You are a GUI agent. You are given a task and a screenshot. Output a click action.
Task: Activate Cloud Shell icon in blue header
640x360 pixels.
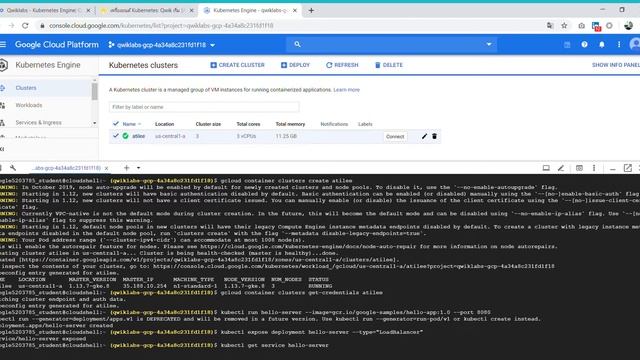pyautogui.click(x=567, y=44)
